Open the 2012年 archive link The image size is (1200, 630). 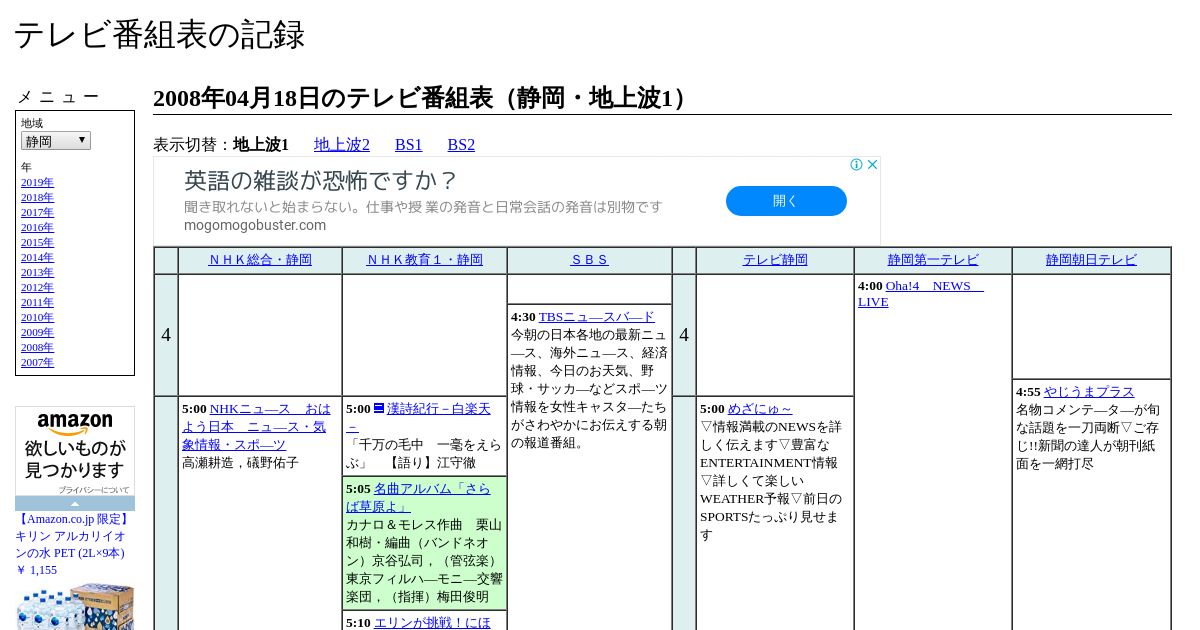[37, 288]
